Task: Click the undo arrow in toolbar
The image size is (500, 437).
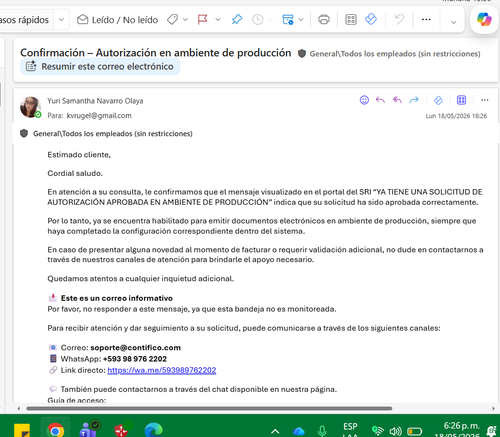Action: pos(399,19)
